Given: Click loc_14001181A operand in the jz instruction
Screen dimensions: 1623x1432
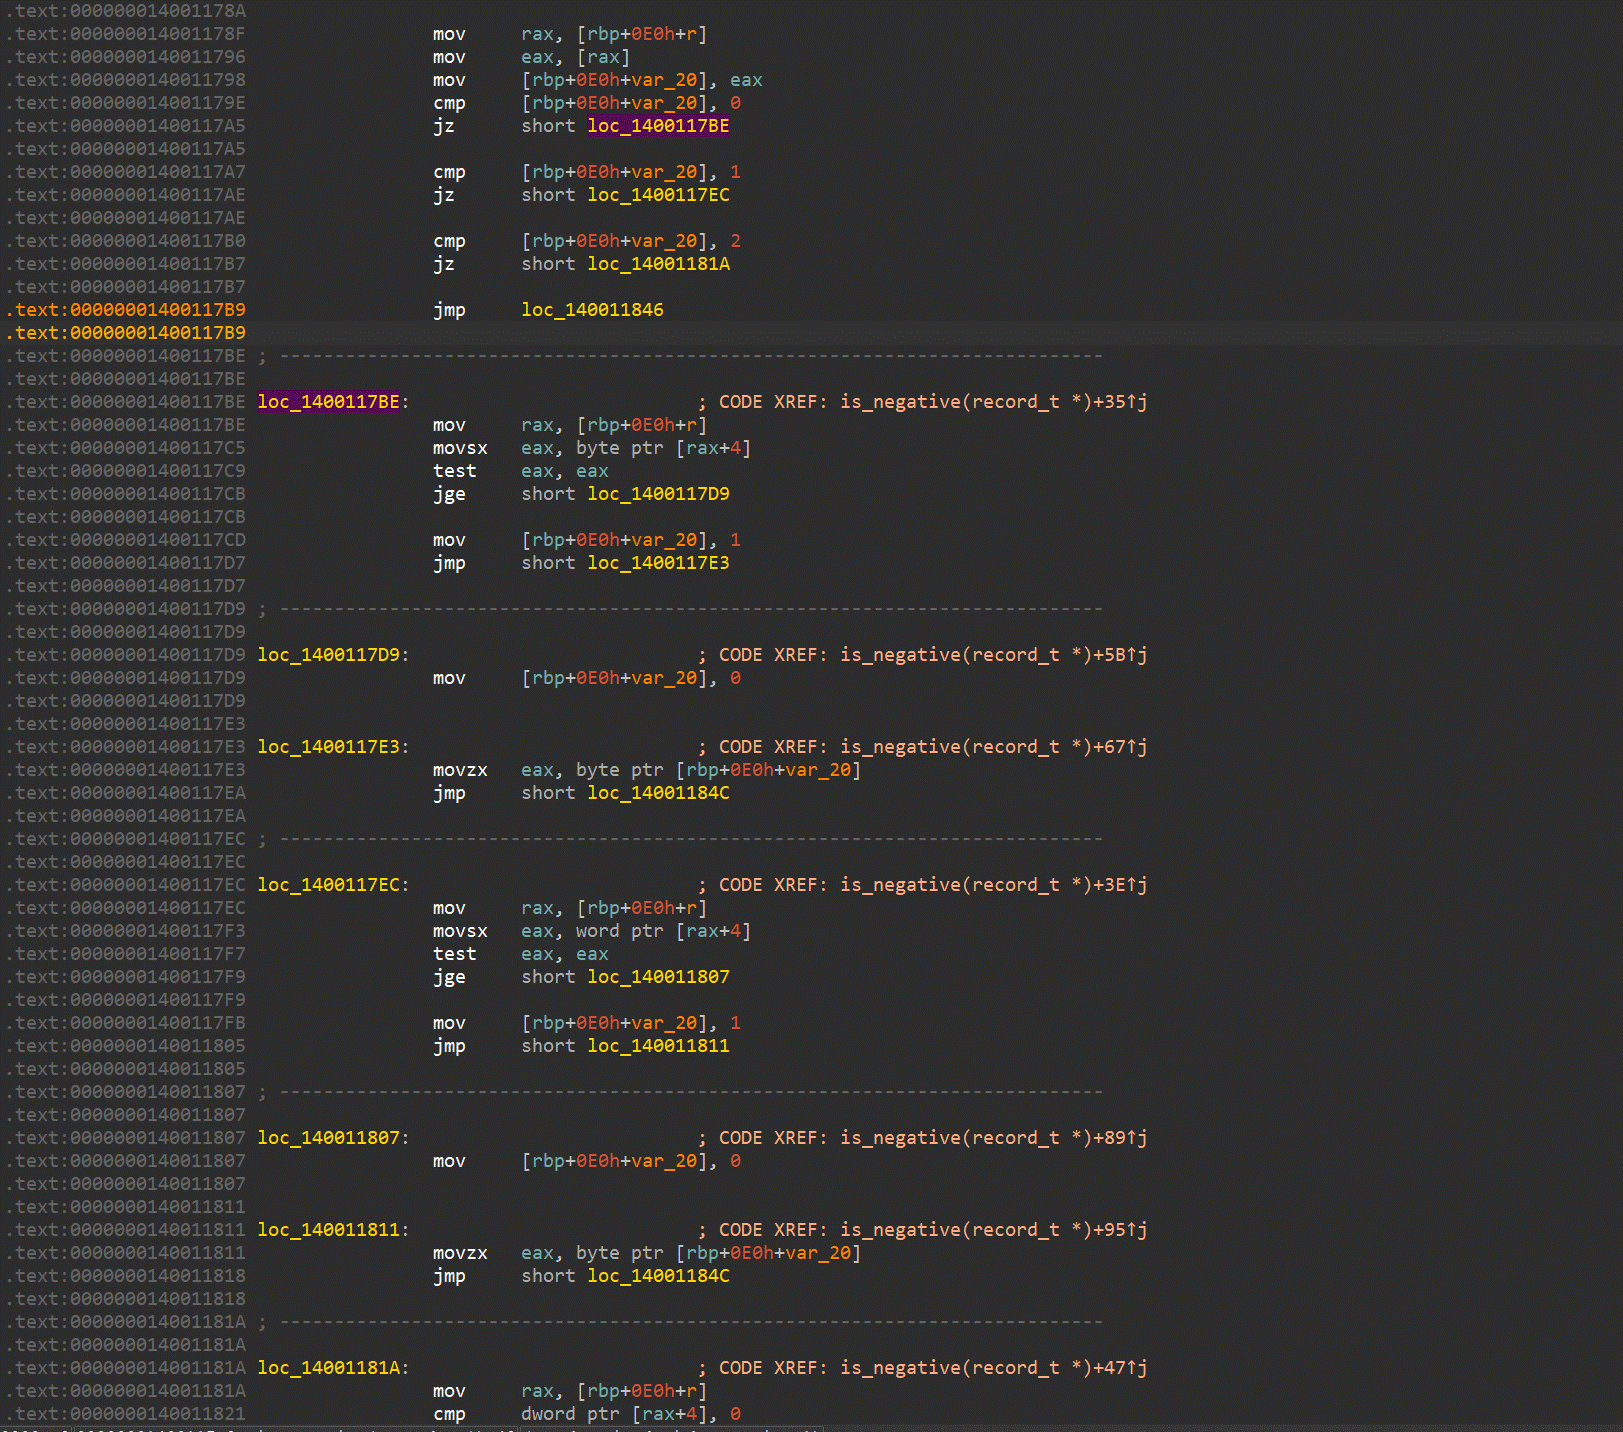Looking at the screenshot, I should pyautogui.click(x=658, y=264).
